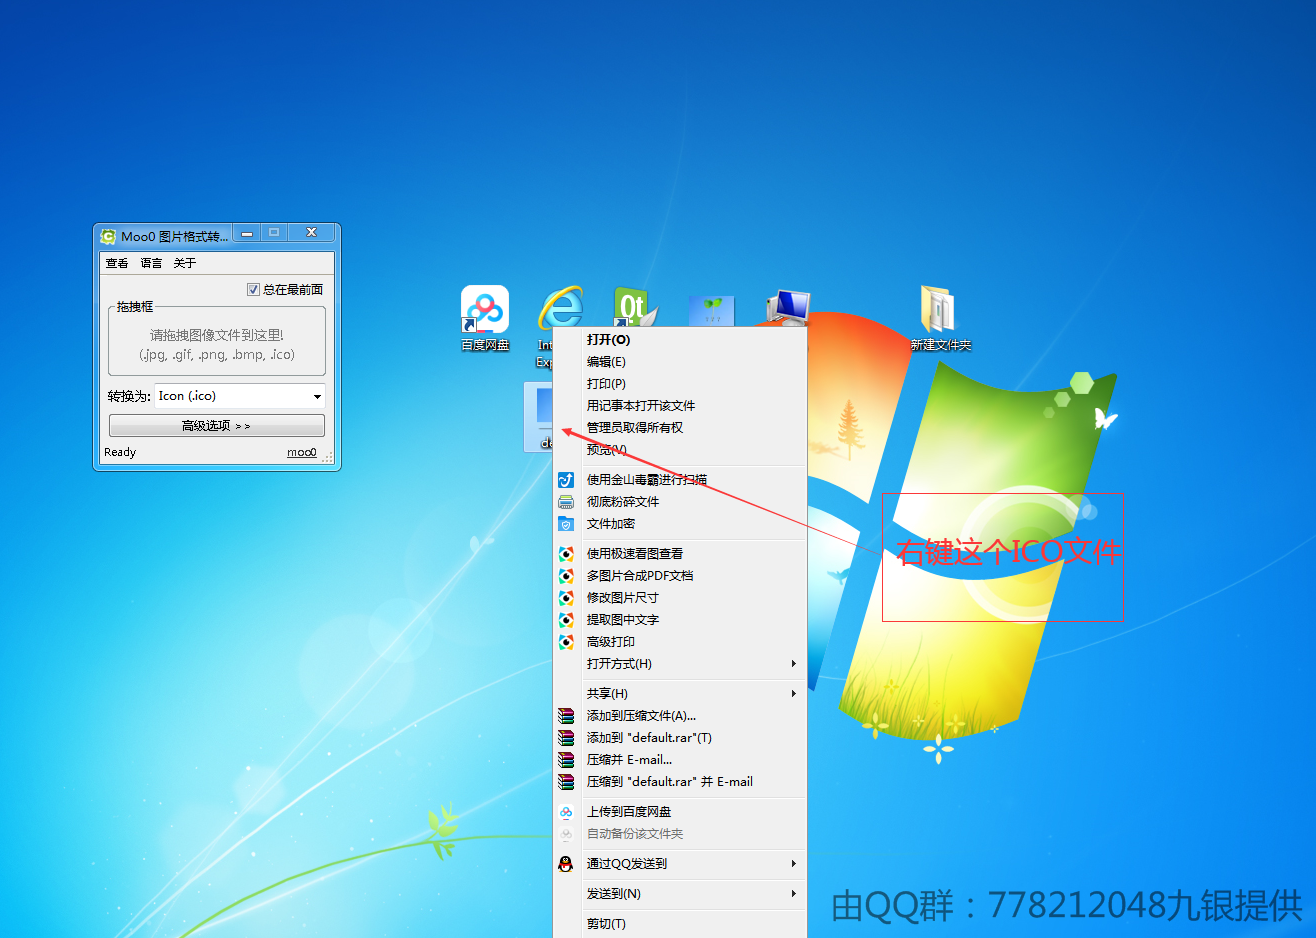Image resolution: width=1316 pixels, height=938 pixels.
Task: Click the WinRAR icon beside 添加到压缩文件(A)...
Action: click(x=566, y=716)
